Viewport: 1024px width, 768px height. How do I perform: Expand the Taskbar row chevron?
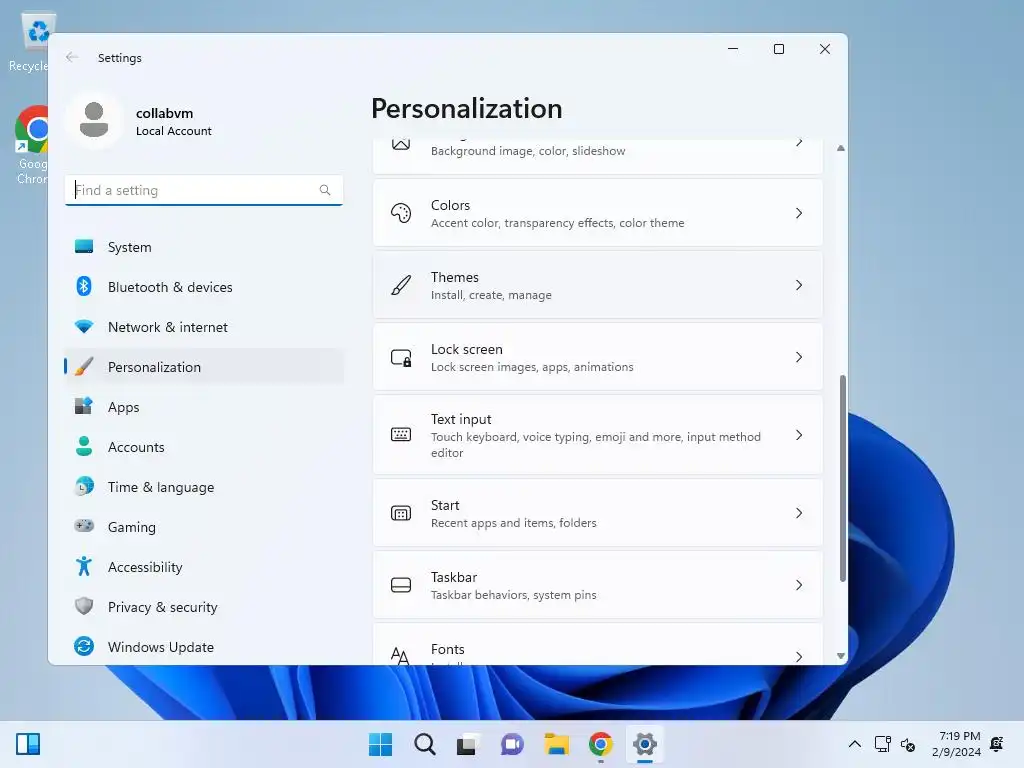coord(799,585)
